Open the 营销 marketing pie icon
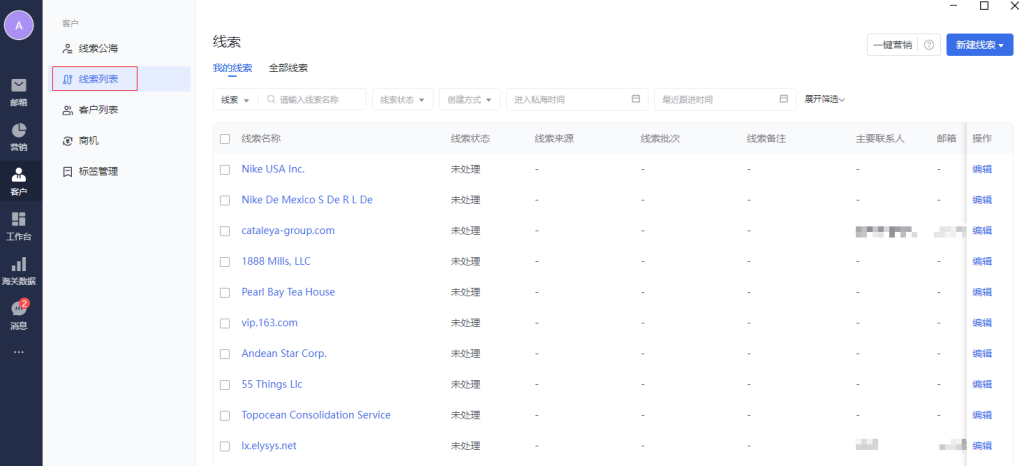The width and height of the screenshot is (1024, 466). tap(19, 132)
